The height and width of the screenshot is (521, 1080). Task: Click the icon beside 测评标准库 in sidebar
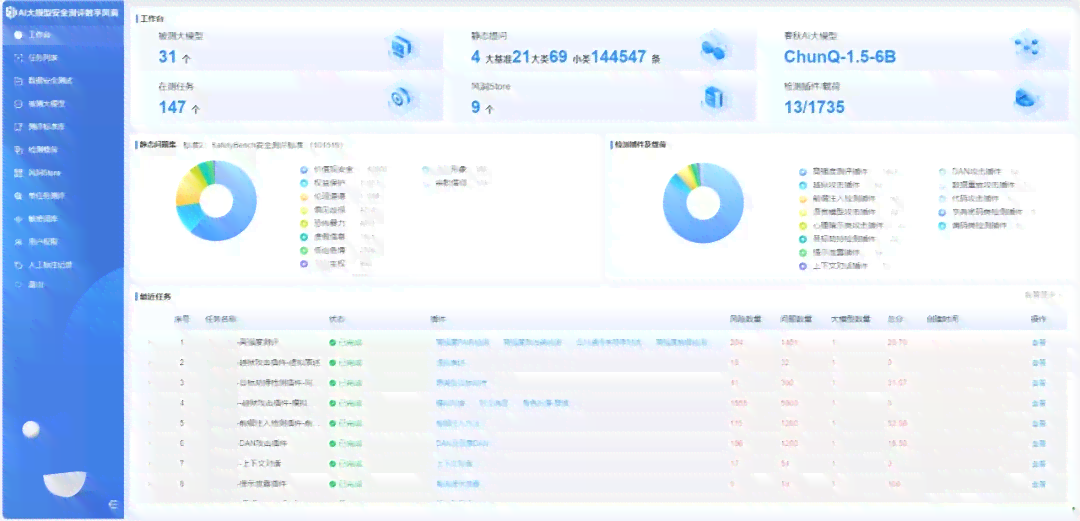click(x=19, y=127)
